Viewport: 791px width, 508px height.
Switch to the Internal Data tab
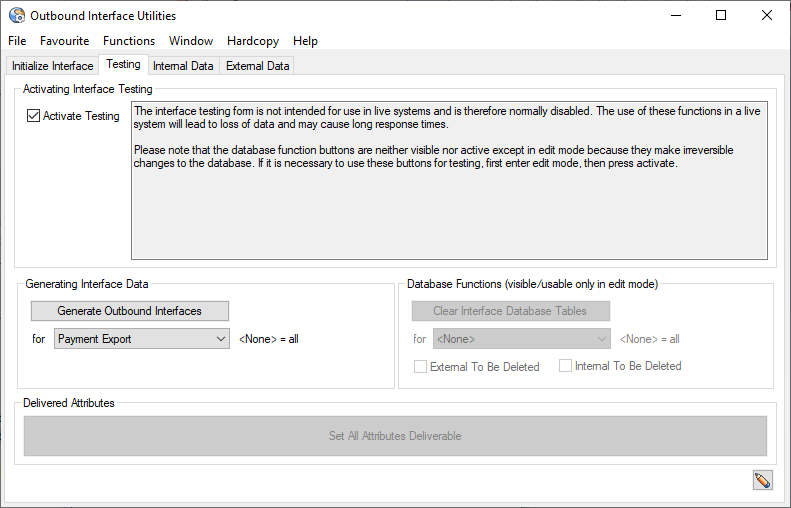183,66
